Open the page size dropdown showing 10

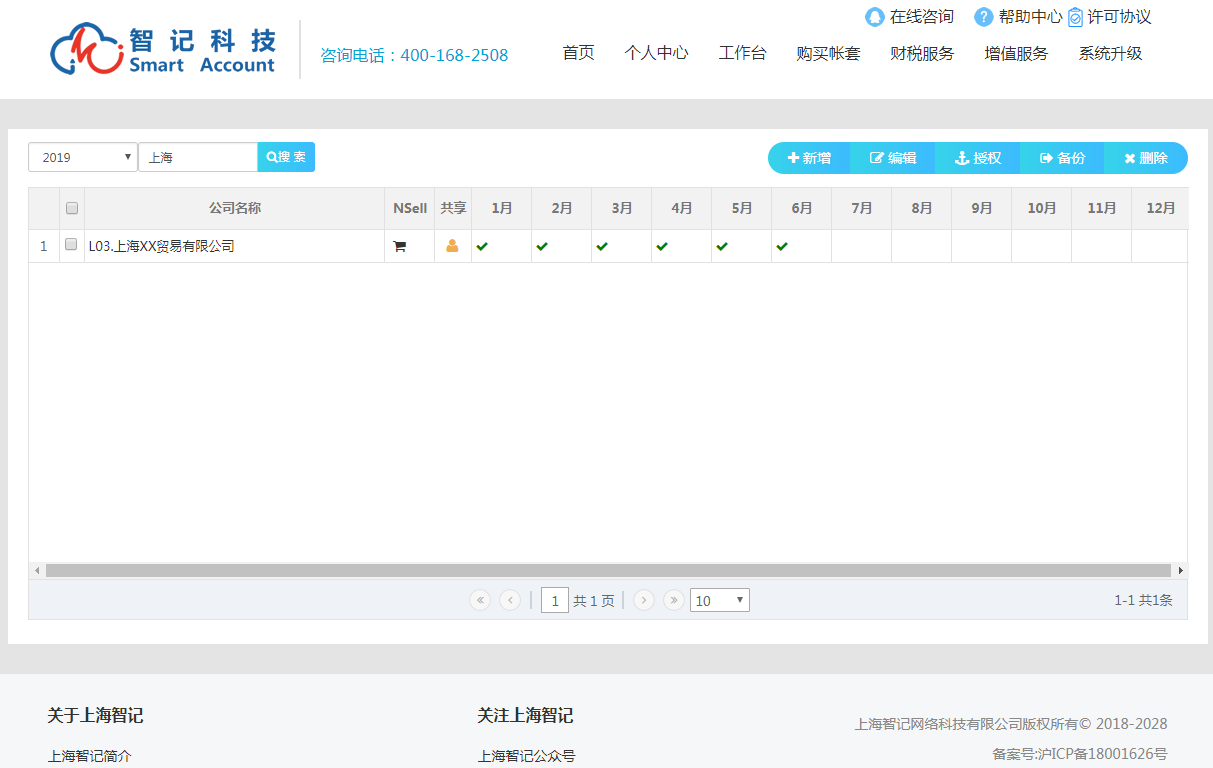coord(719,600)
